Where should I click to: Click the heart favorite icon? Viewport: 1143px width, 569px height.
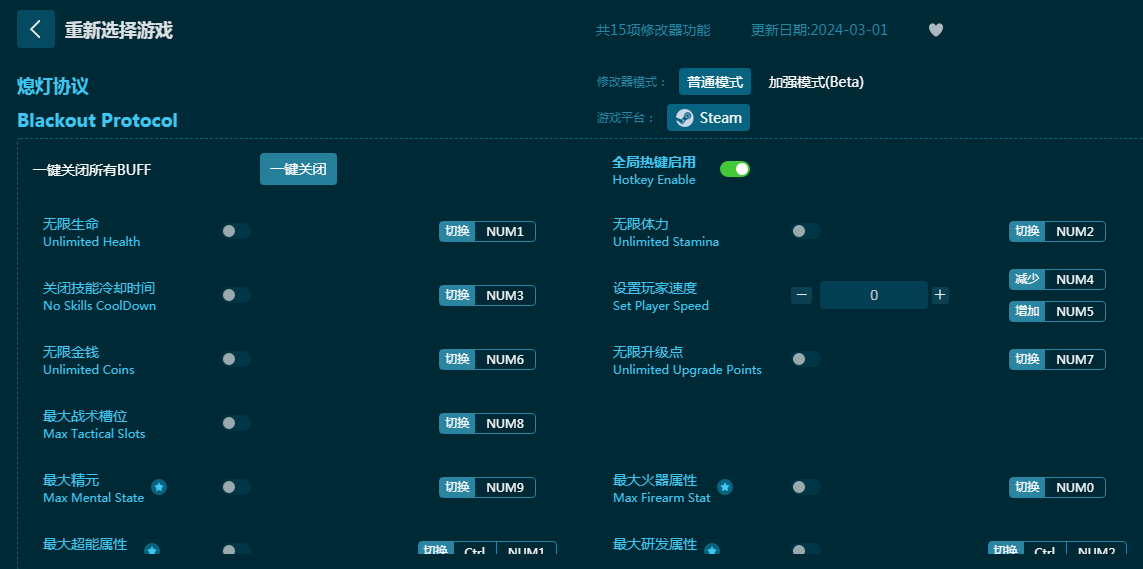click(936, 30)
